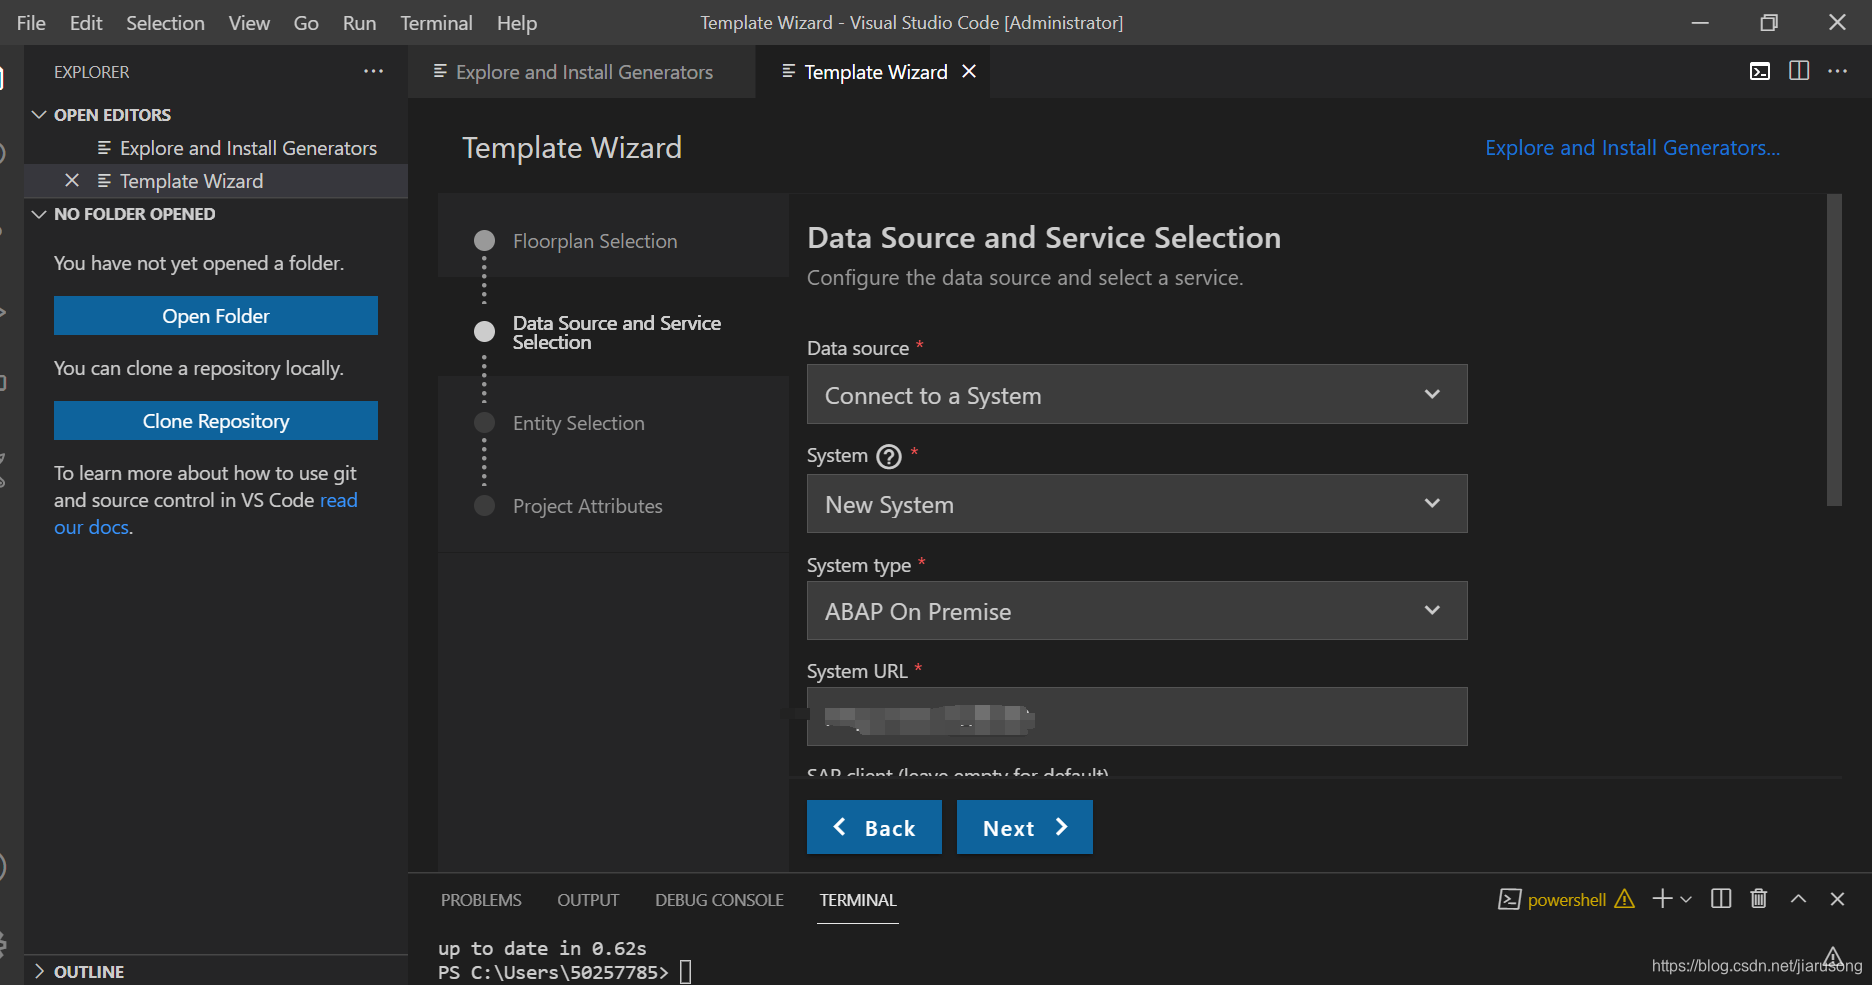The width and height of the screenshot is (1872, 985).
Task: Switch to the Debug Console tab
Action: pos(719,900)
